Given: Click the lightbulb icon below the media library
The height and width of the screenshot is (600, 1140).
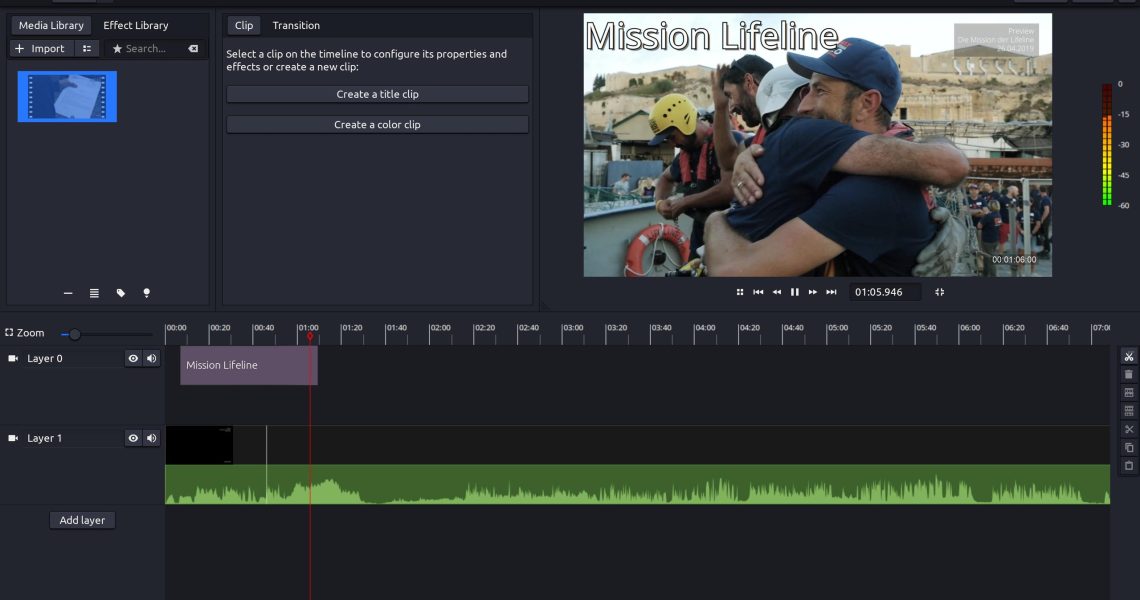Looking at the screenshot, I should (147, 293).
